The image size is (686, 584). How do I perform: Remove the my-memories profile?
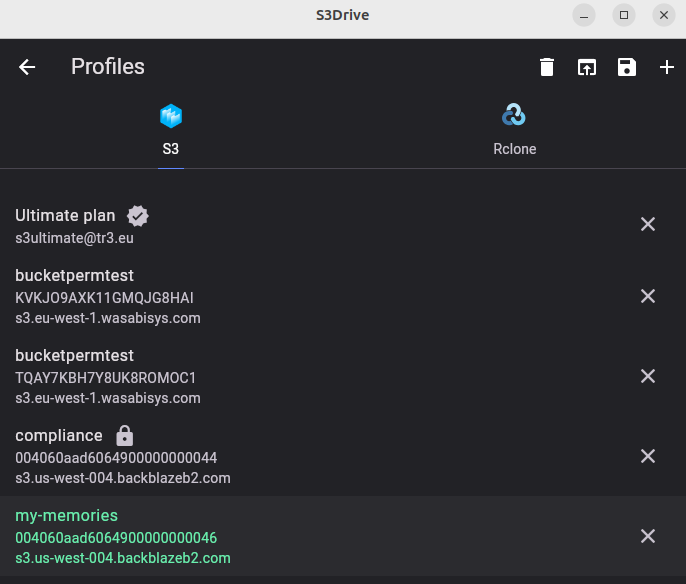[648, 536]
